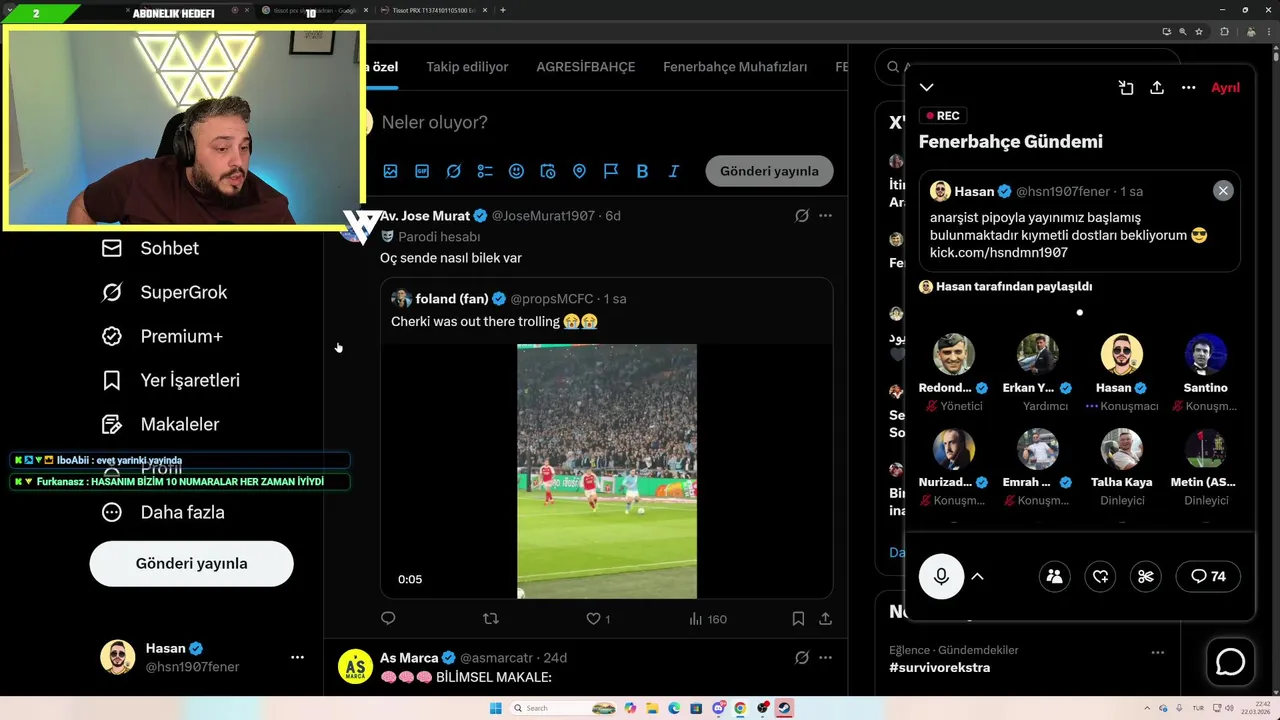Click Grok icon on Jose Murat post

click(x=802, y=215)
